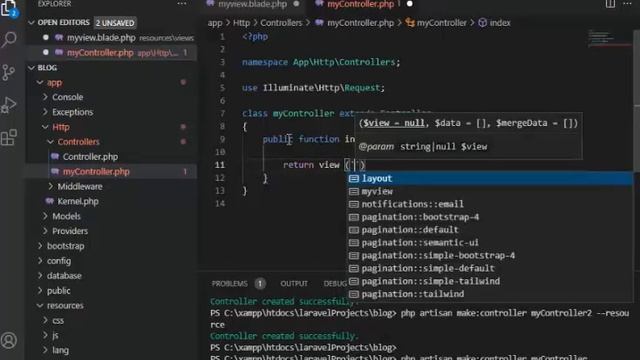Choose 'pagination::default' suggestion

490,230
